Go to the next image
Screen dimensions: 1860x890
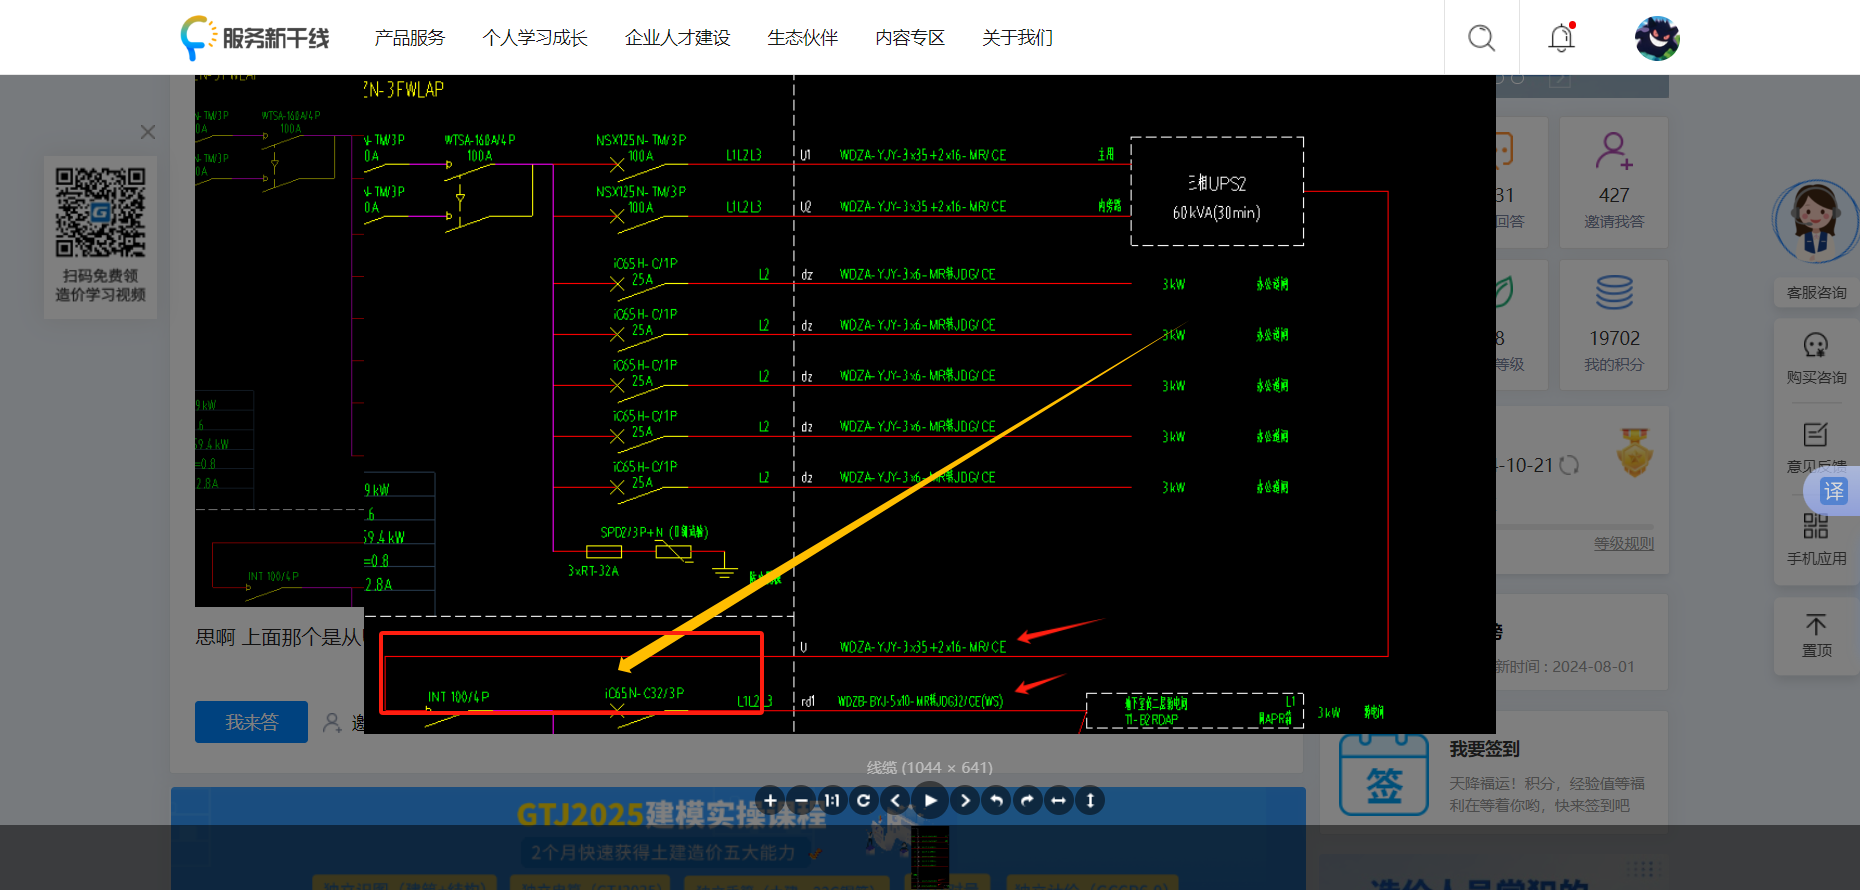[x=965, y=800]
